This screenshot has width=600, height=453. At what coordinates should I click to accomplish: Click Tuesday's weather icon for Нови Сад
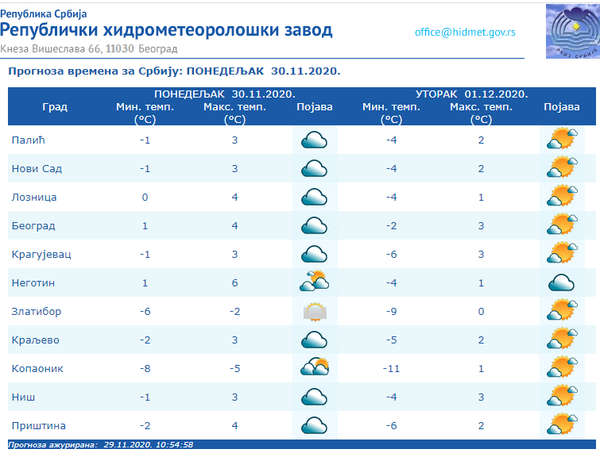(x=561, y=169)
